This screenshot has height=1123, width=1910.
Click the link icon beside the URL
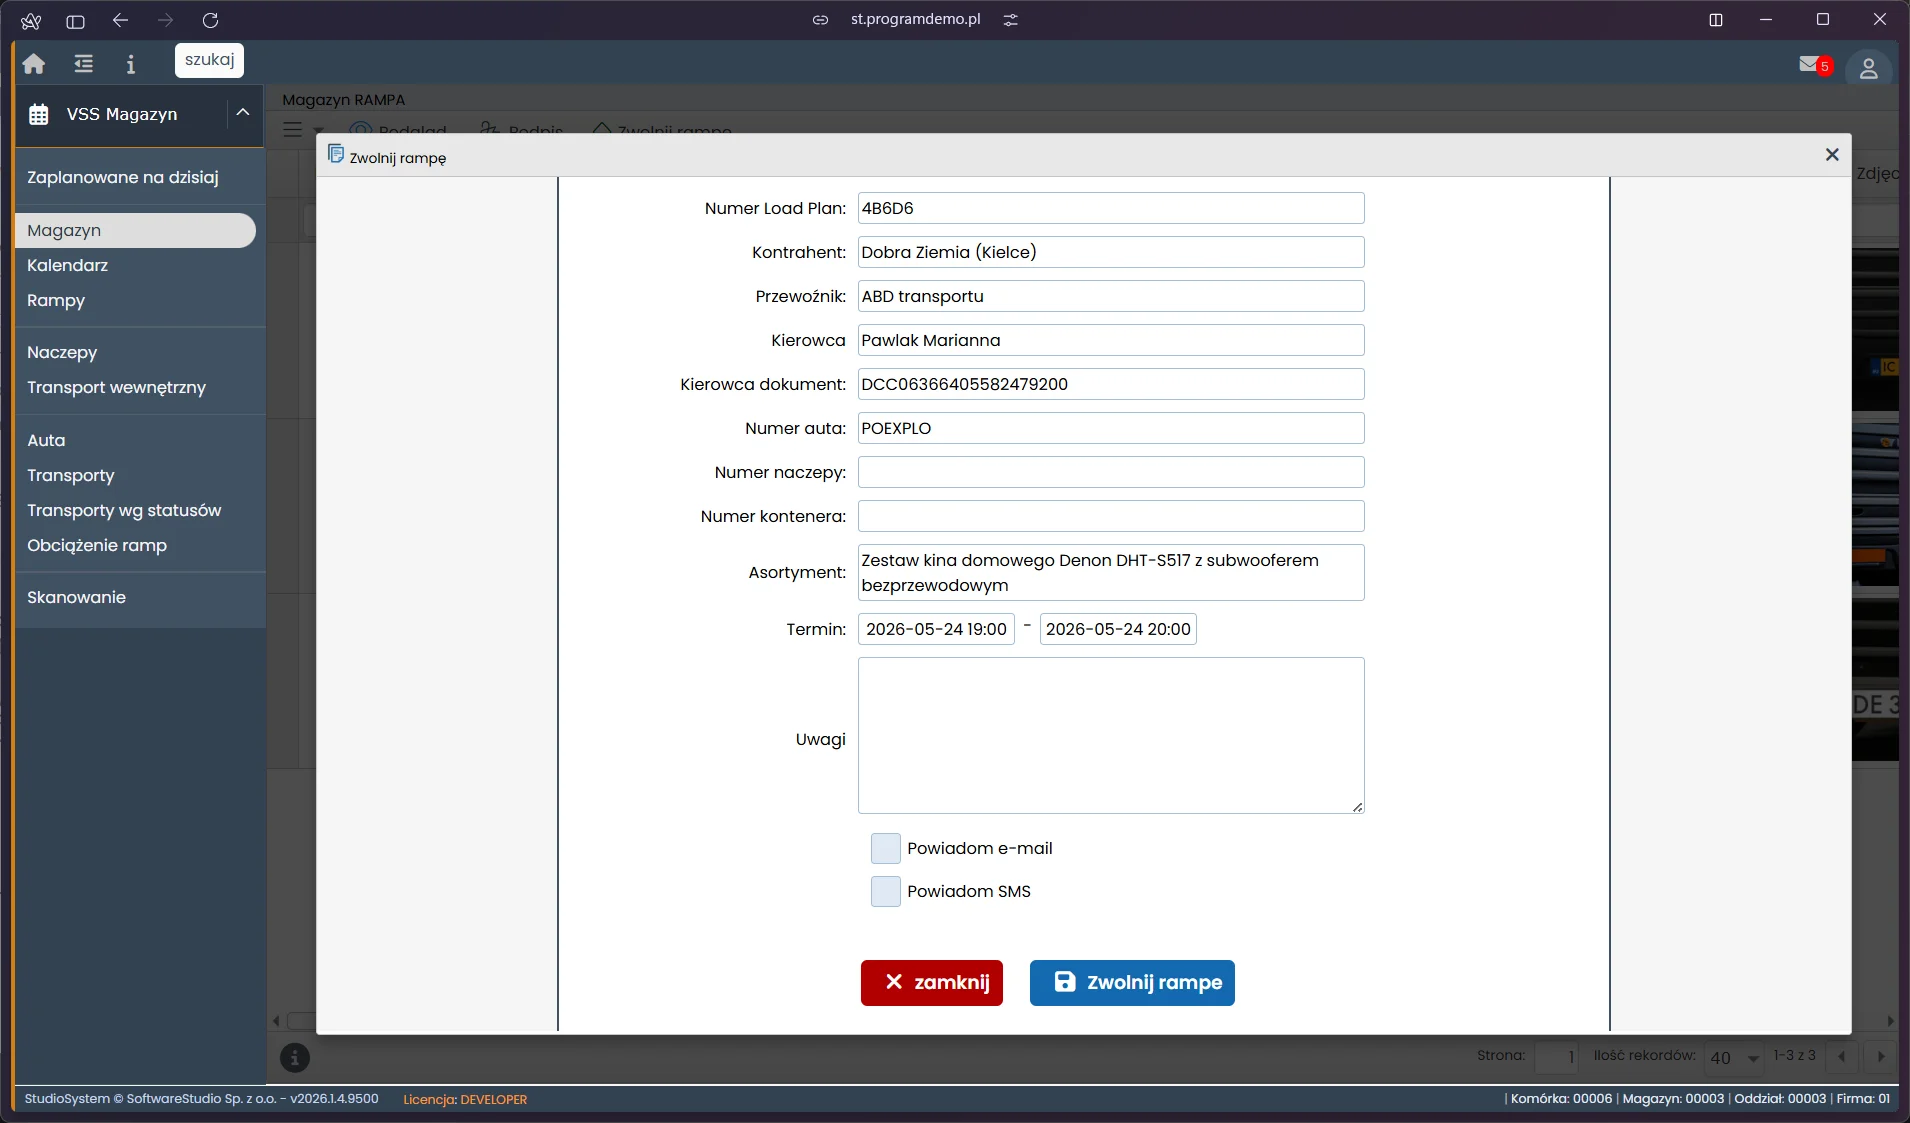[820, 20]
